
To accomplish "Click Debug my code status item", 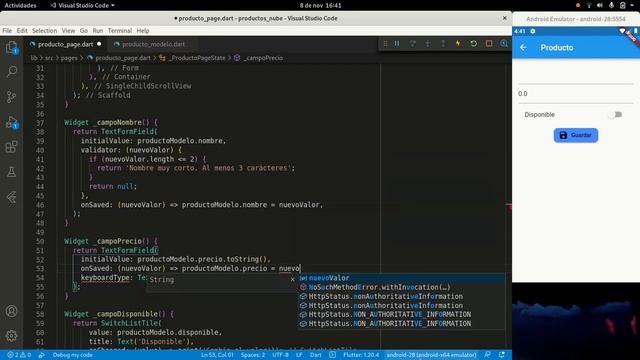I will click(73, 355).
